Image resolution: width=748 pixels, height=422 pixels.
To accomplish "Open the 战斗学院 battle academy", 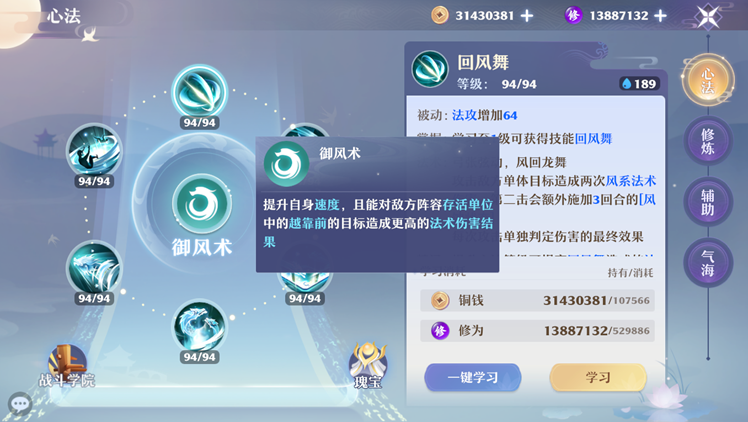I will point(67,367).
